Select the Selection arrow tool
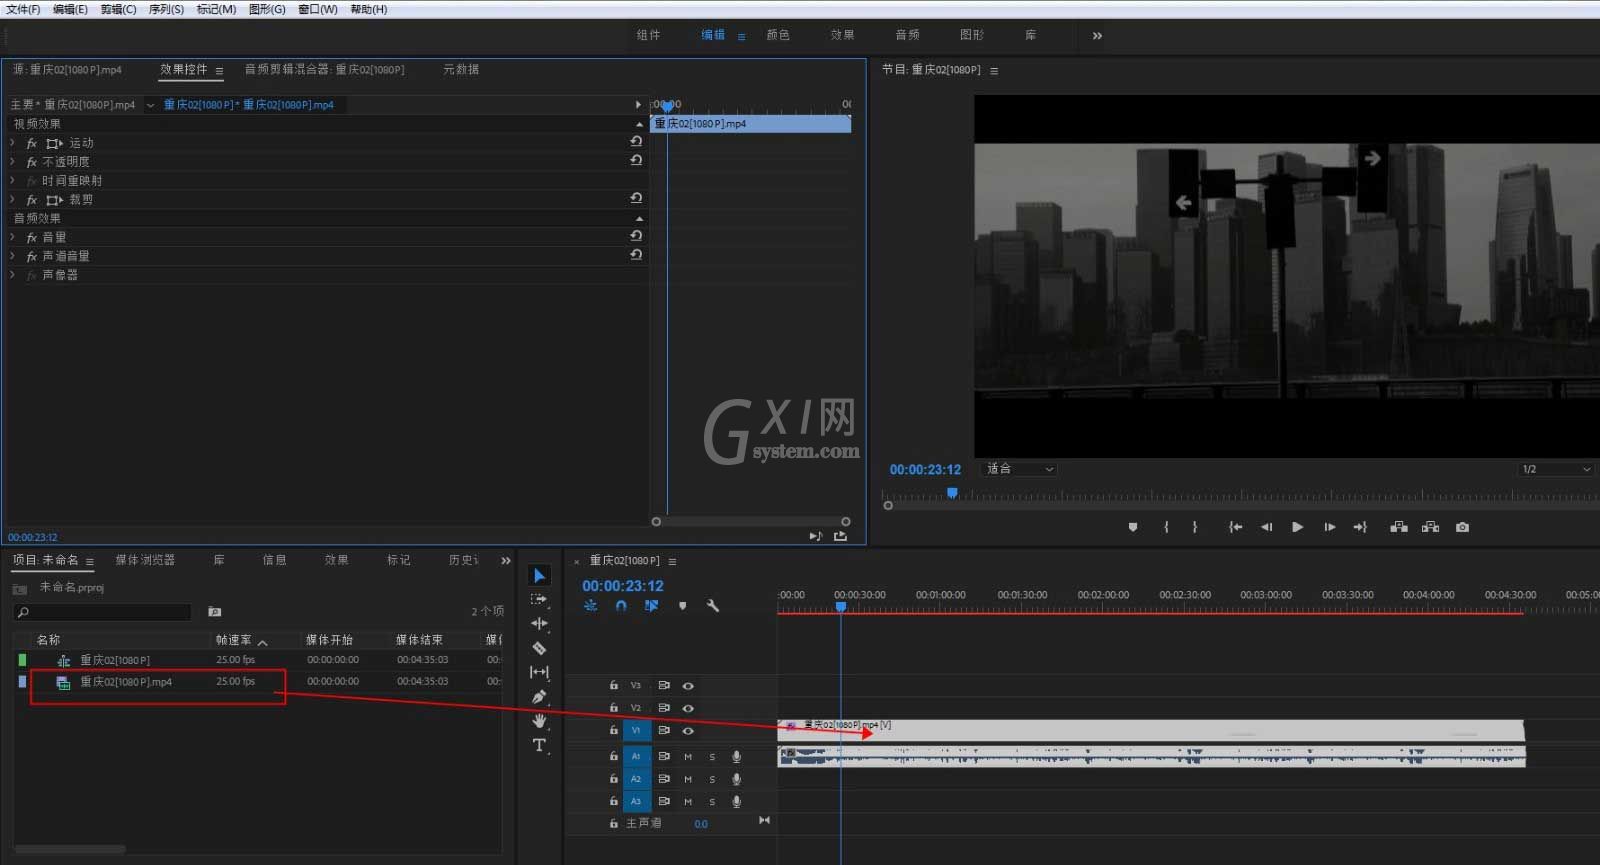Viewport: 1600px width, 865px height. point(539,575)
